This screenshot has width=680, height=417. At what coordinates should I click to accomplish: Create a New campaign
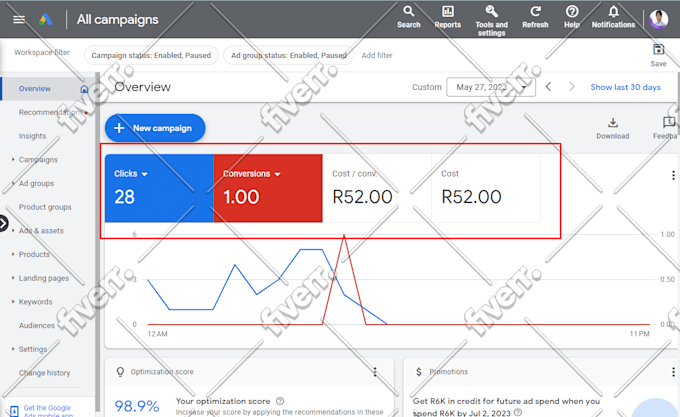[x=155, y=128]
